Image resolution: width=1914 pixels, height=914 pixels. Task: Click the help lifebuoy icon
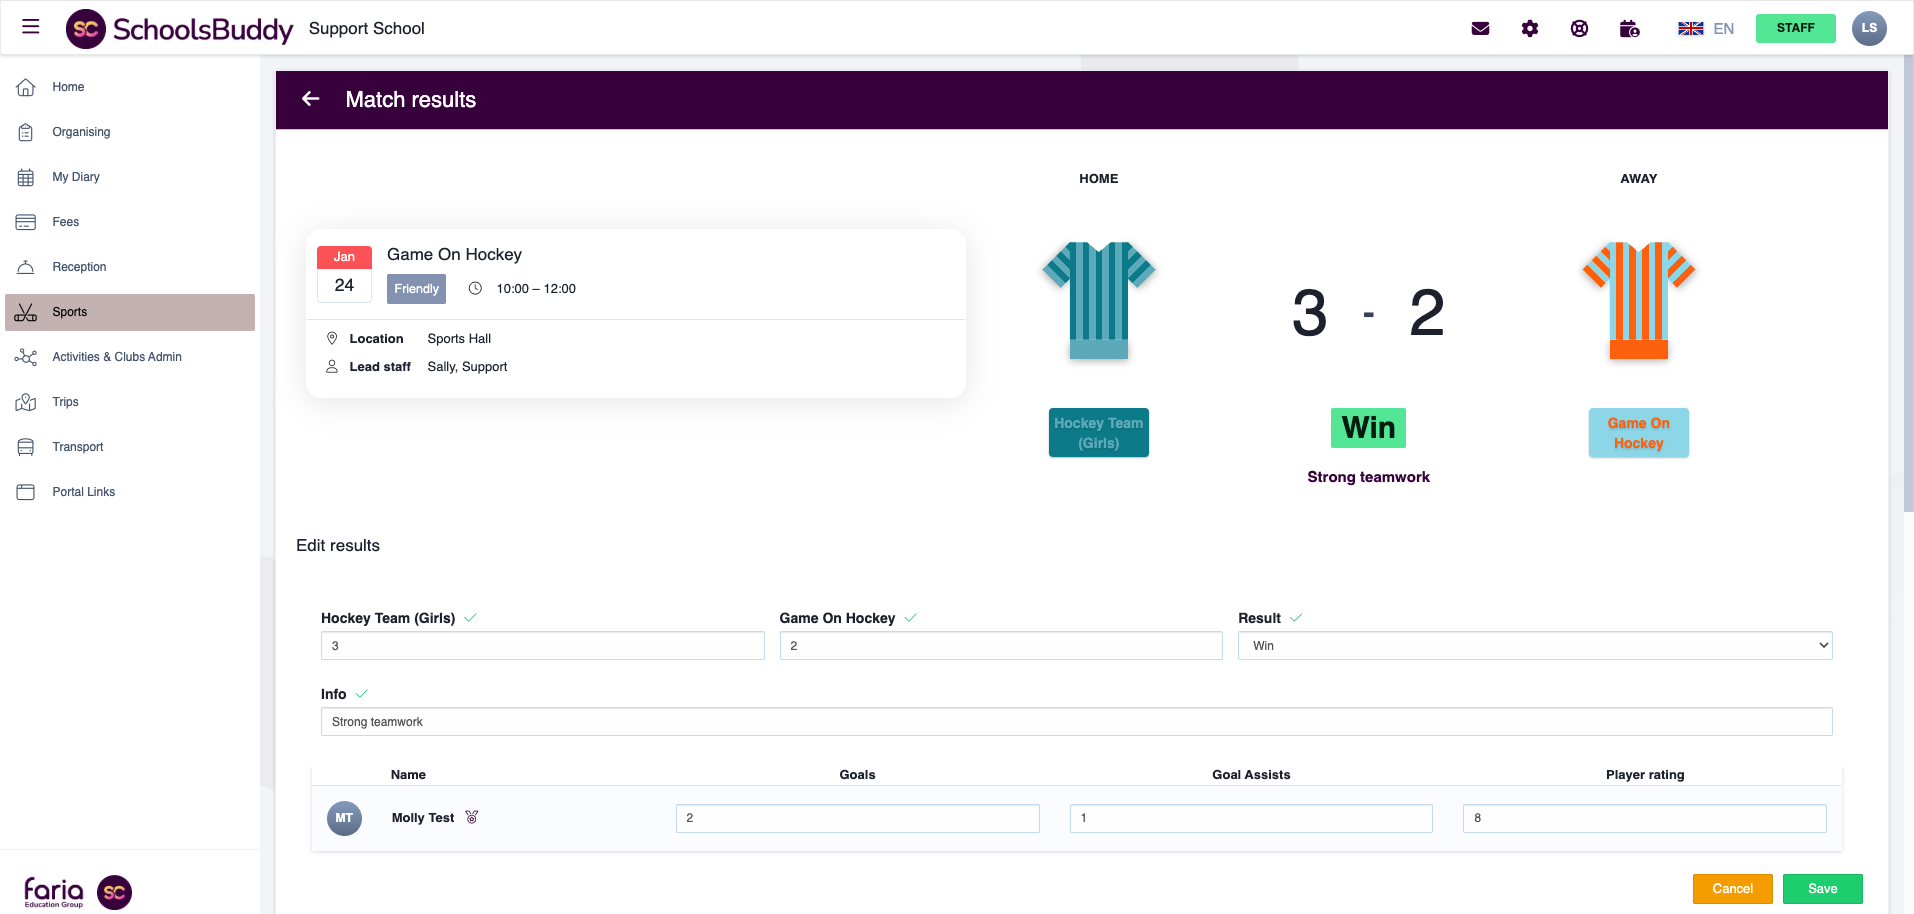coord(1579,28)
